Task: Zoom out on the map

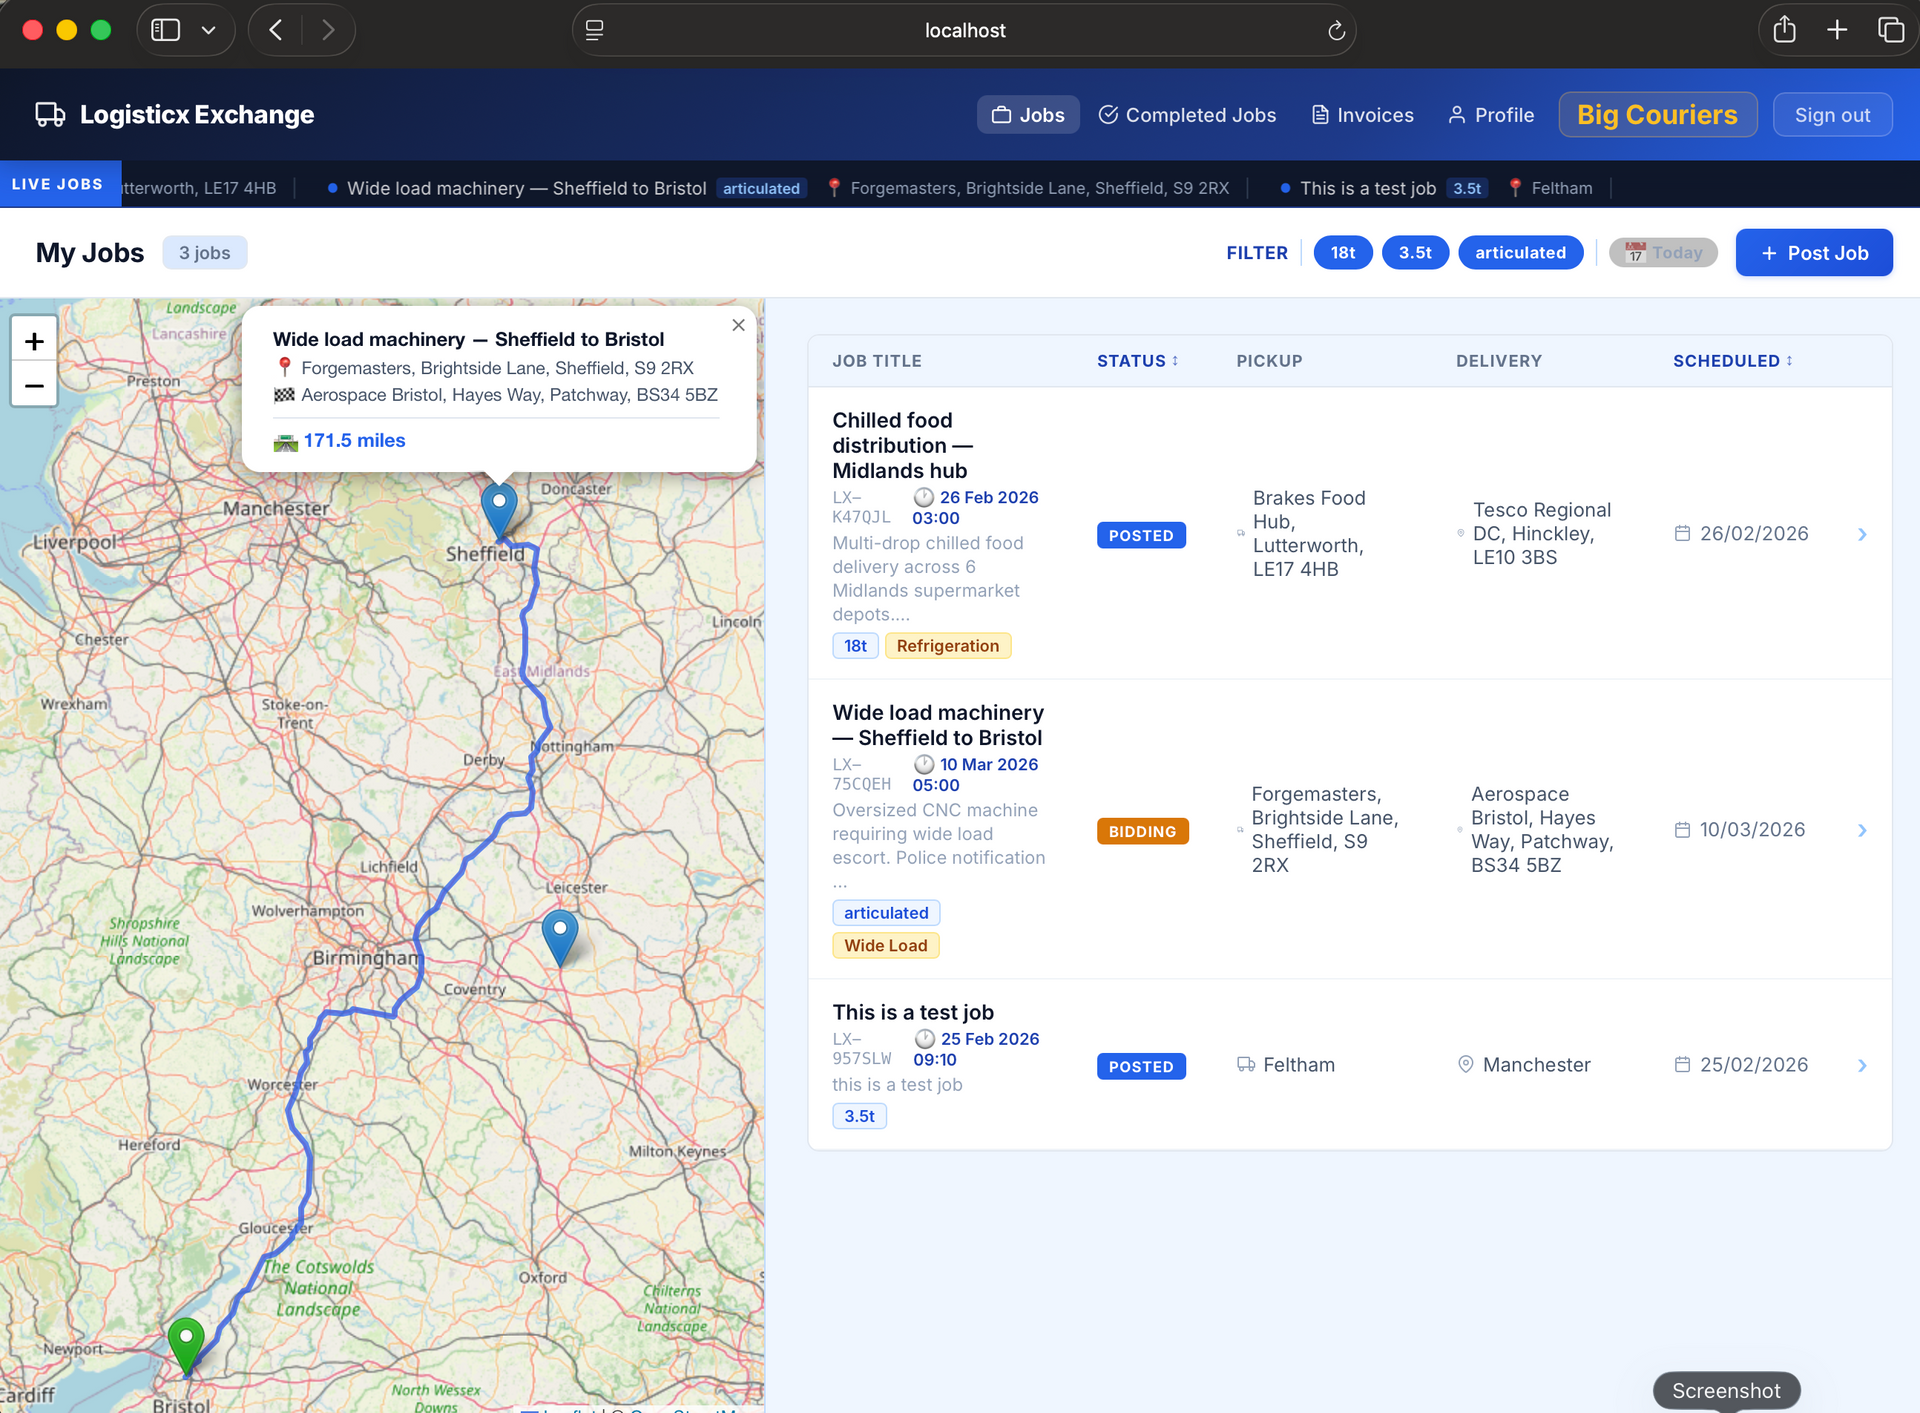Action: tap(34, 386)
